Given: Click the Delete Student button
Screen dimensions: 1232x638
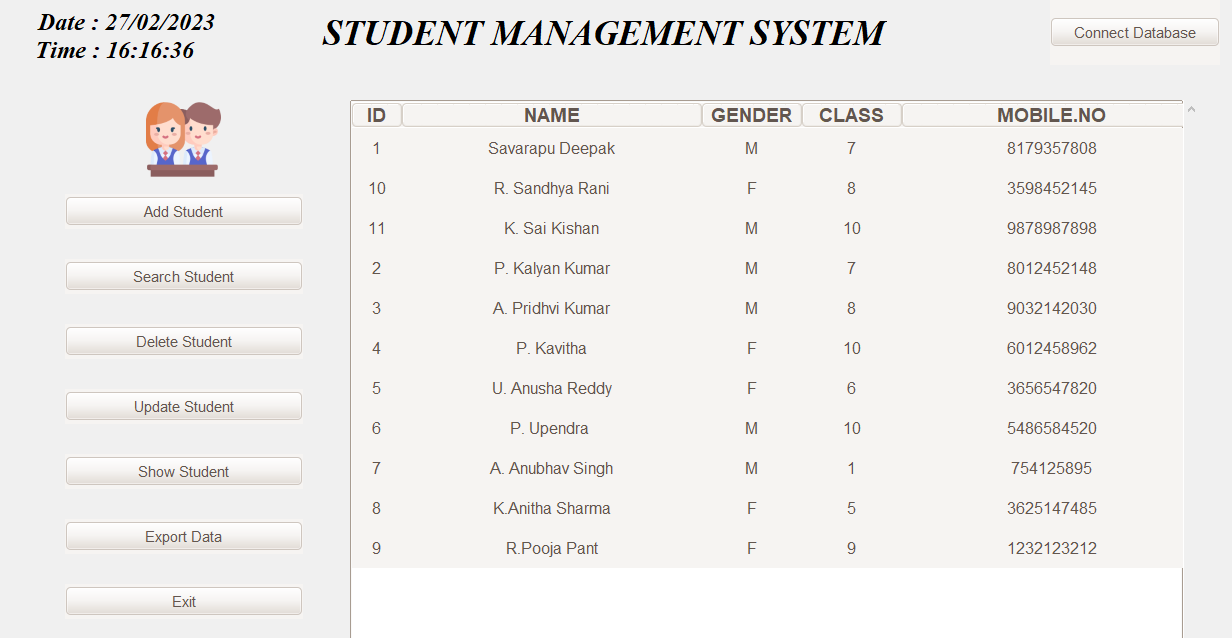Looking at the screenshot, I should [x=183, y=341].
